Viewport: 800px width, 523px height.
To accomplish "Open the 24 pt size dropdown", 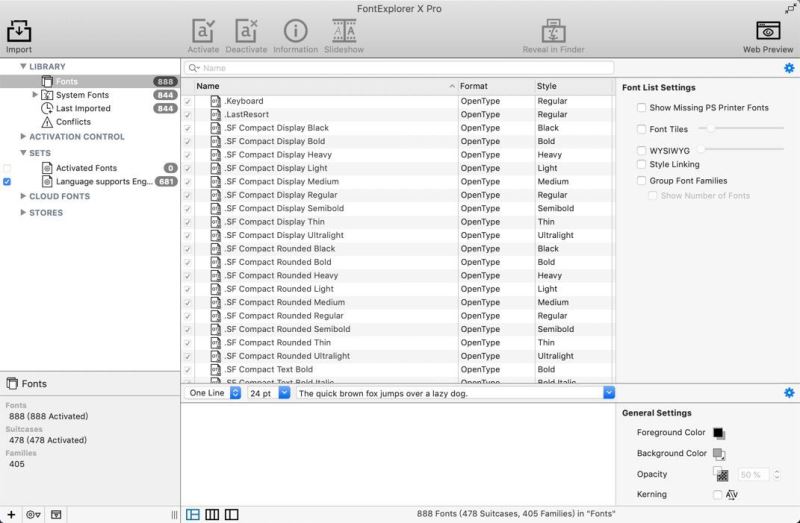I will pos(269,393).
